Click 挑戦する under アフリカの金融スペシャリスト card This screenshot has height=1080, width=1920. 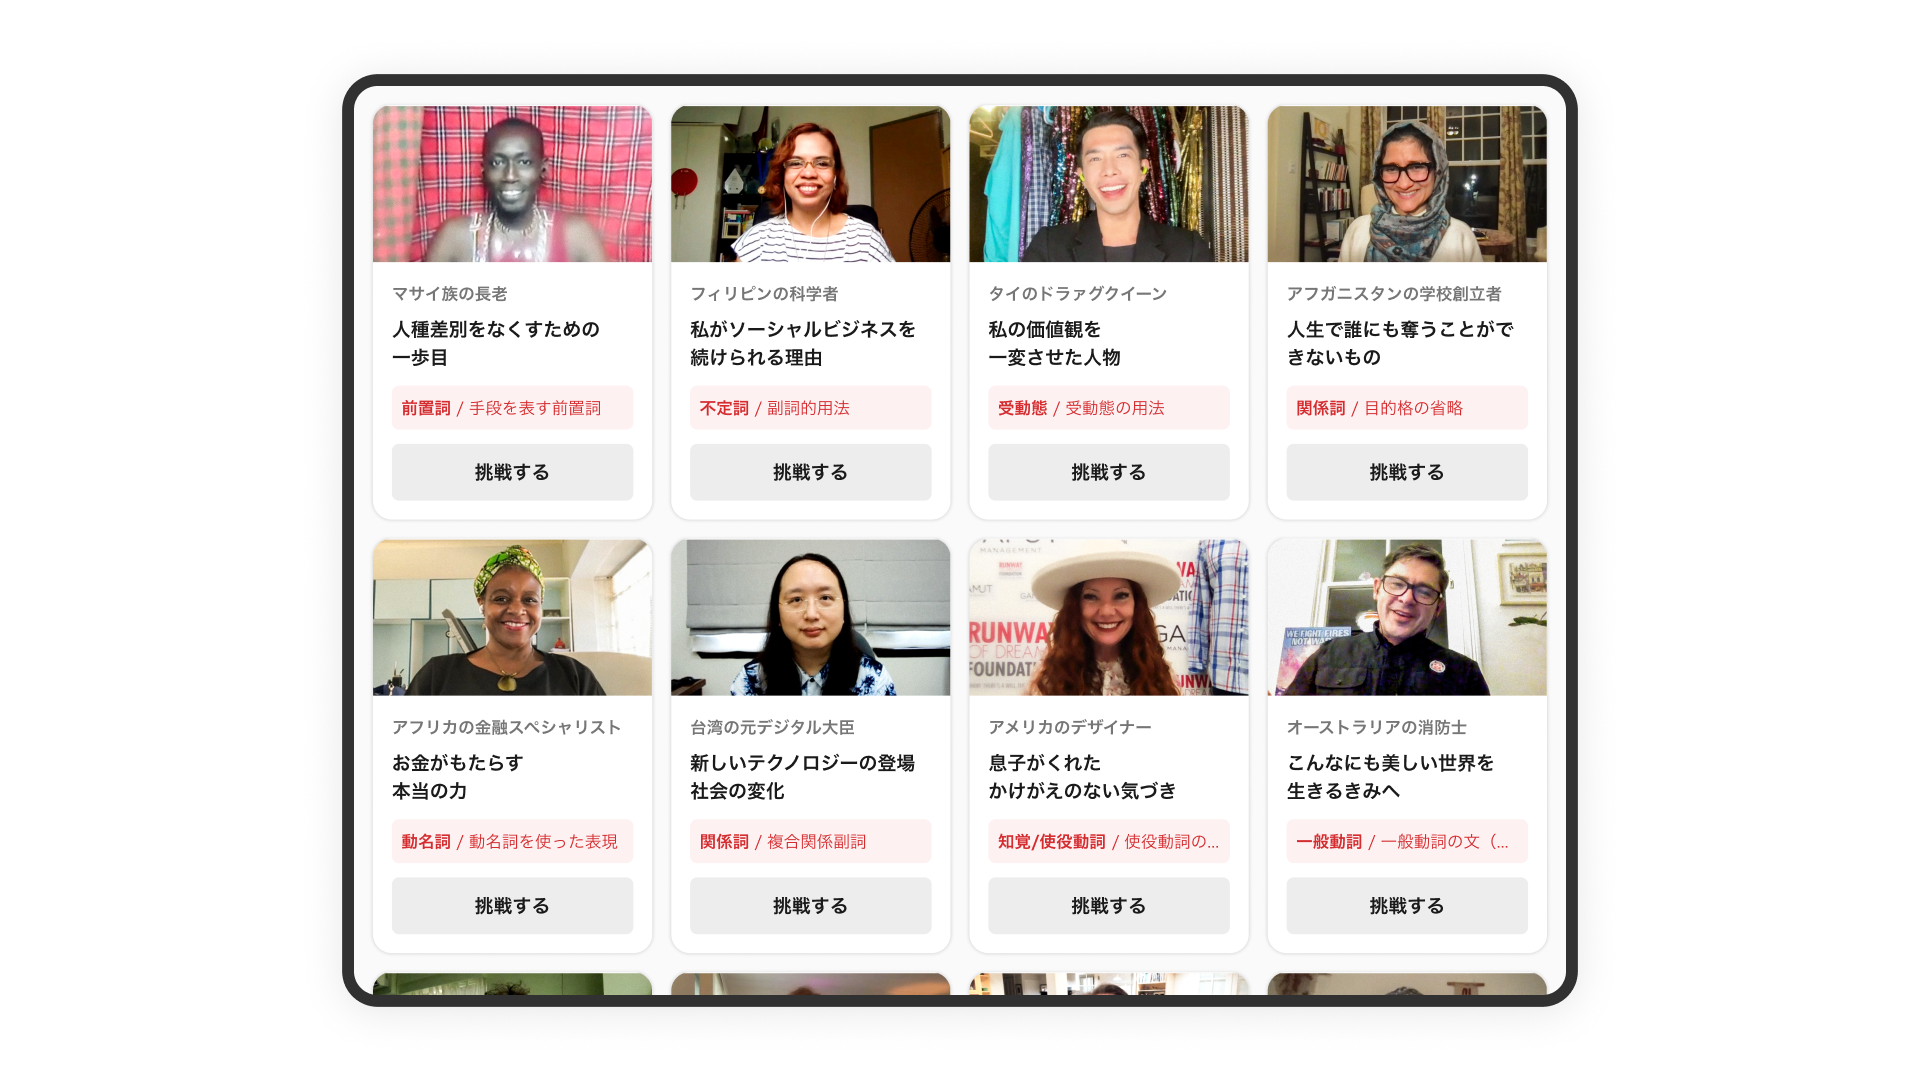(x=512, y=905)
